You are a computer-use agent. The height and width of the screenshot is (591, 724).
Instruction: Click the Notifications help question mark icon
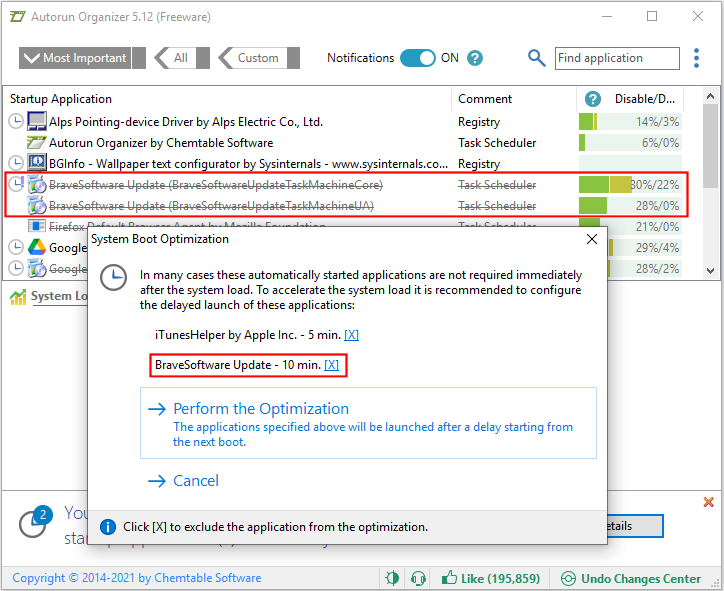pos(475,58)
